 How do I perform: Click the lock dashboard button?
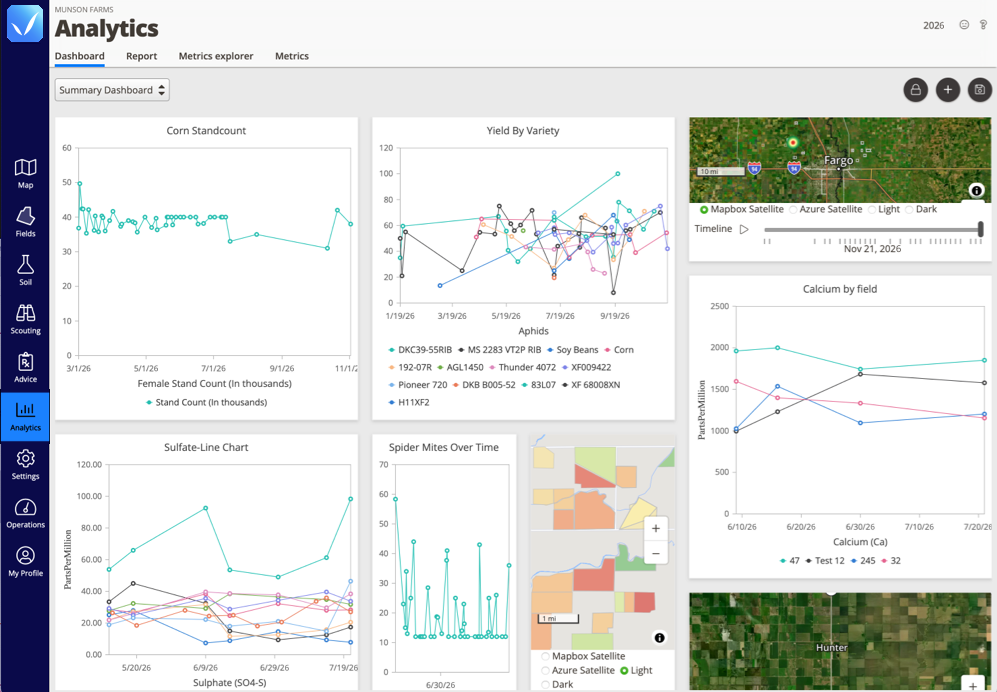point(916,90)
